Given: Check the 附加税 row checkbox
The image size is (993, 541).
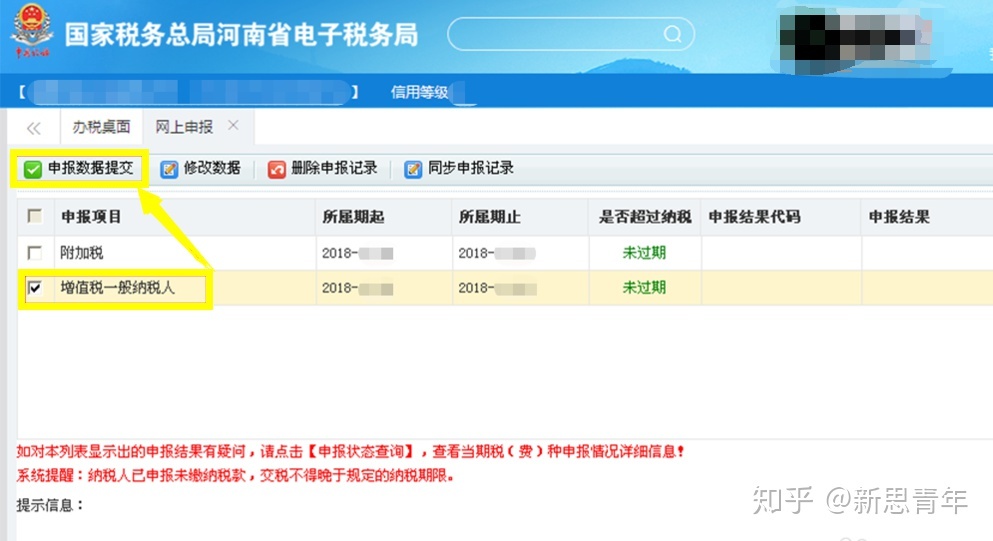Looking at the screenshot, I should (x=35, y=253).
